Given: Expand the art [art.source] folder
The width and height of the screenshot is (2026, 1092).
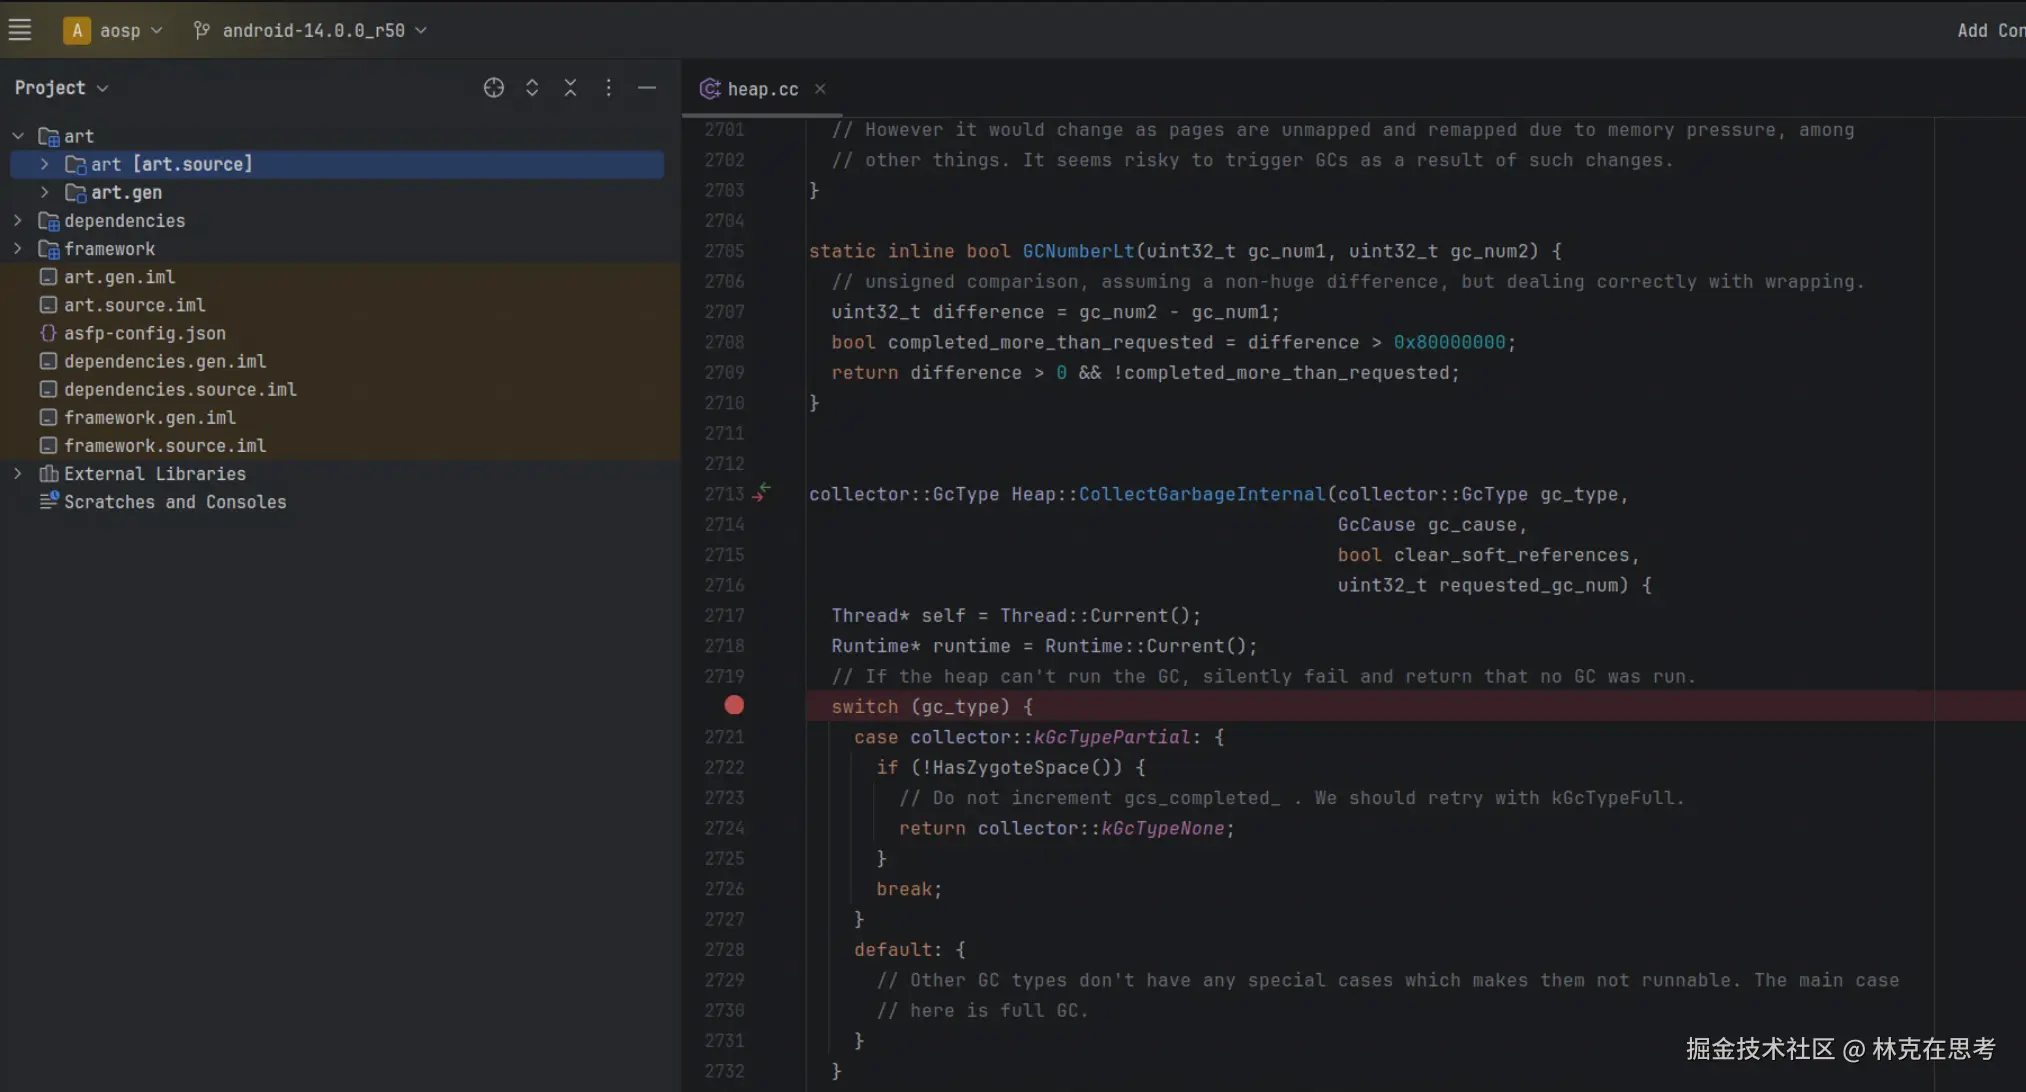Looking at the screenshot, I should click(45, 164).
